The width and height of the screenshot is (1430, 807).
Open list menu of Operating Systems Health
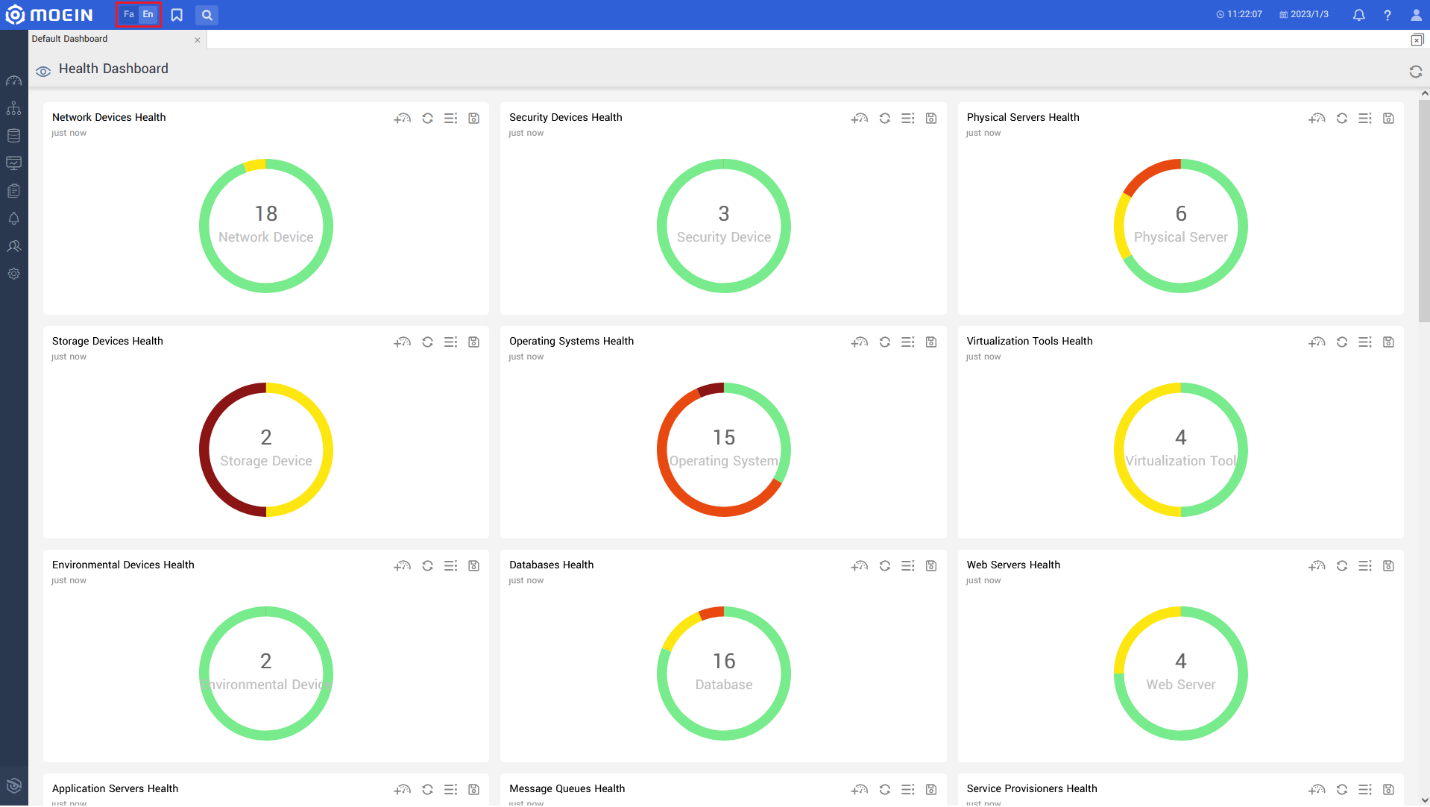[908, 342]
